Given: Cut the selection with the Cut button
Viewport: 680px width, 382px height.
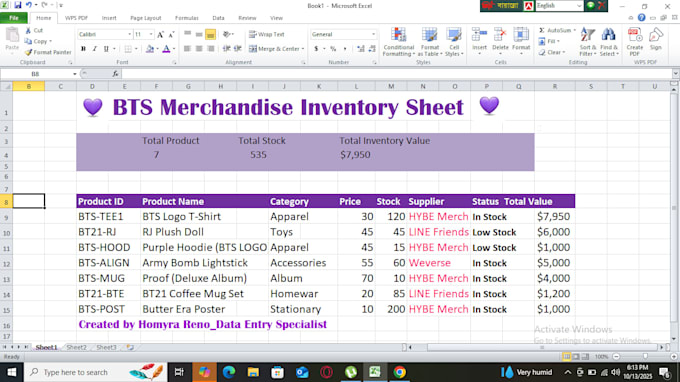Looking at the screenshot, I should pyautogui.click(x=34, y=30).
